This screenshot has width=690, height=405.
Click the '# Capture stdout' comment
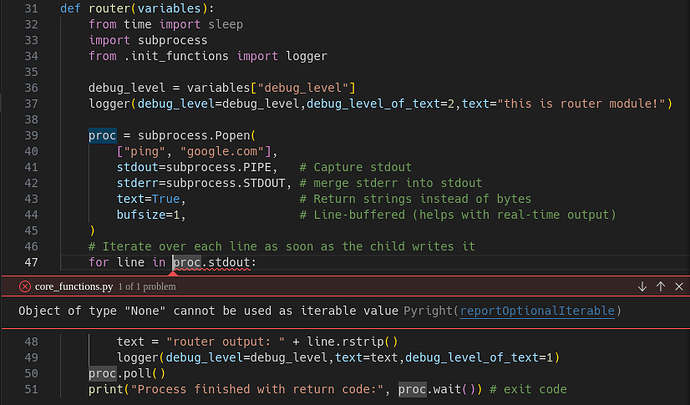[356, 167]
